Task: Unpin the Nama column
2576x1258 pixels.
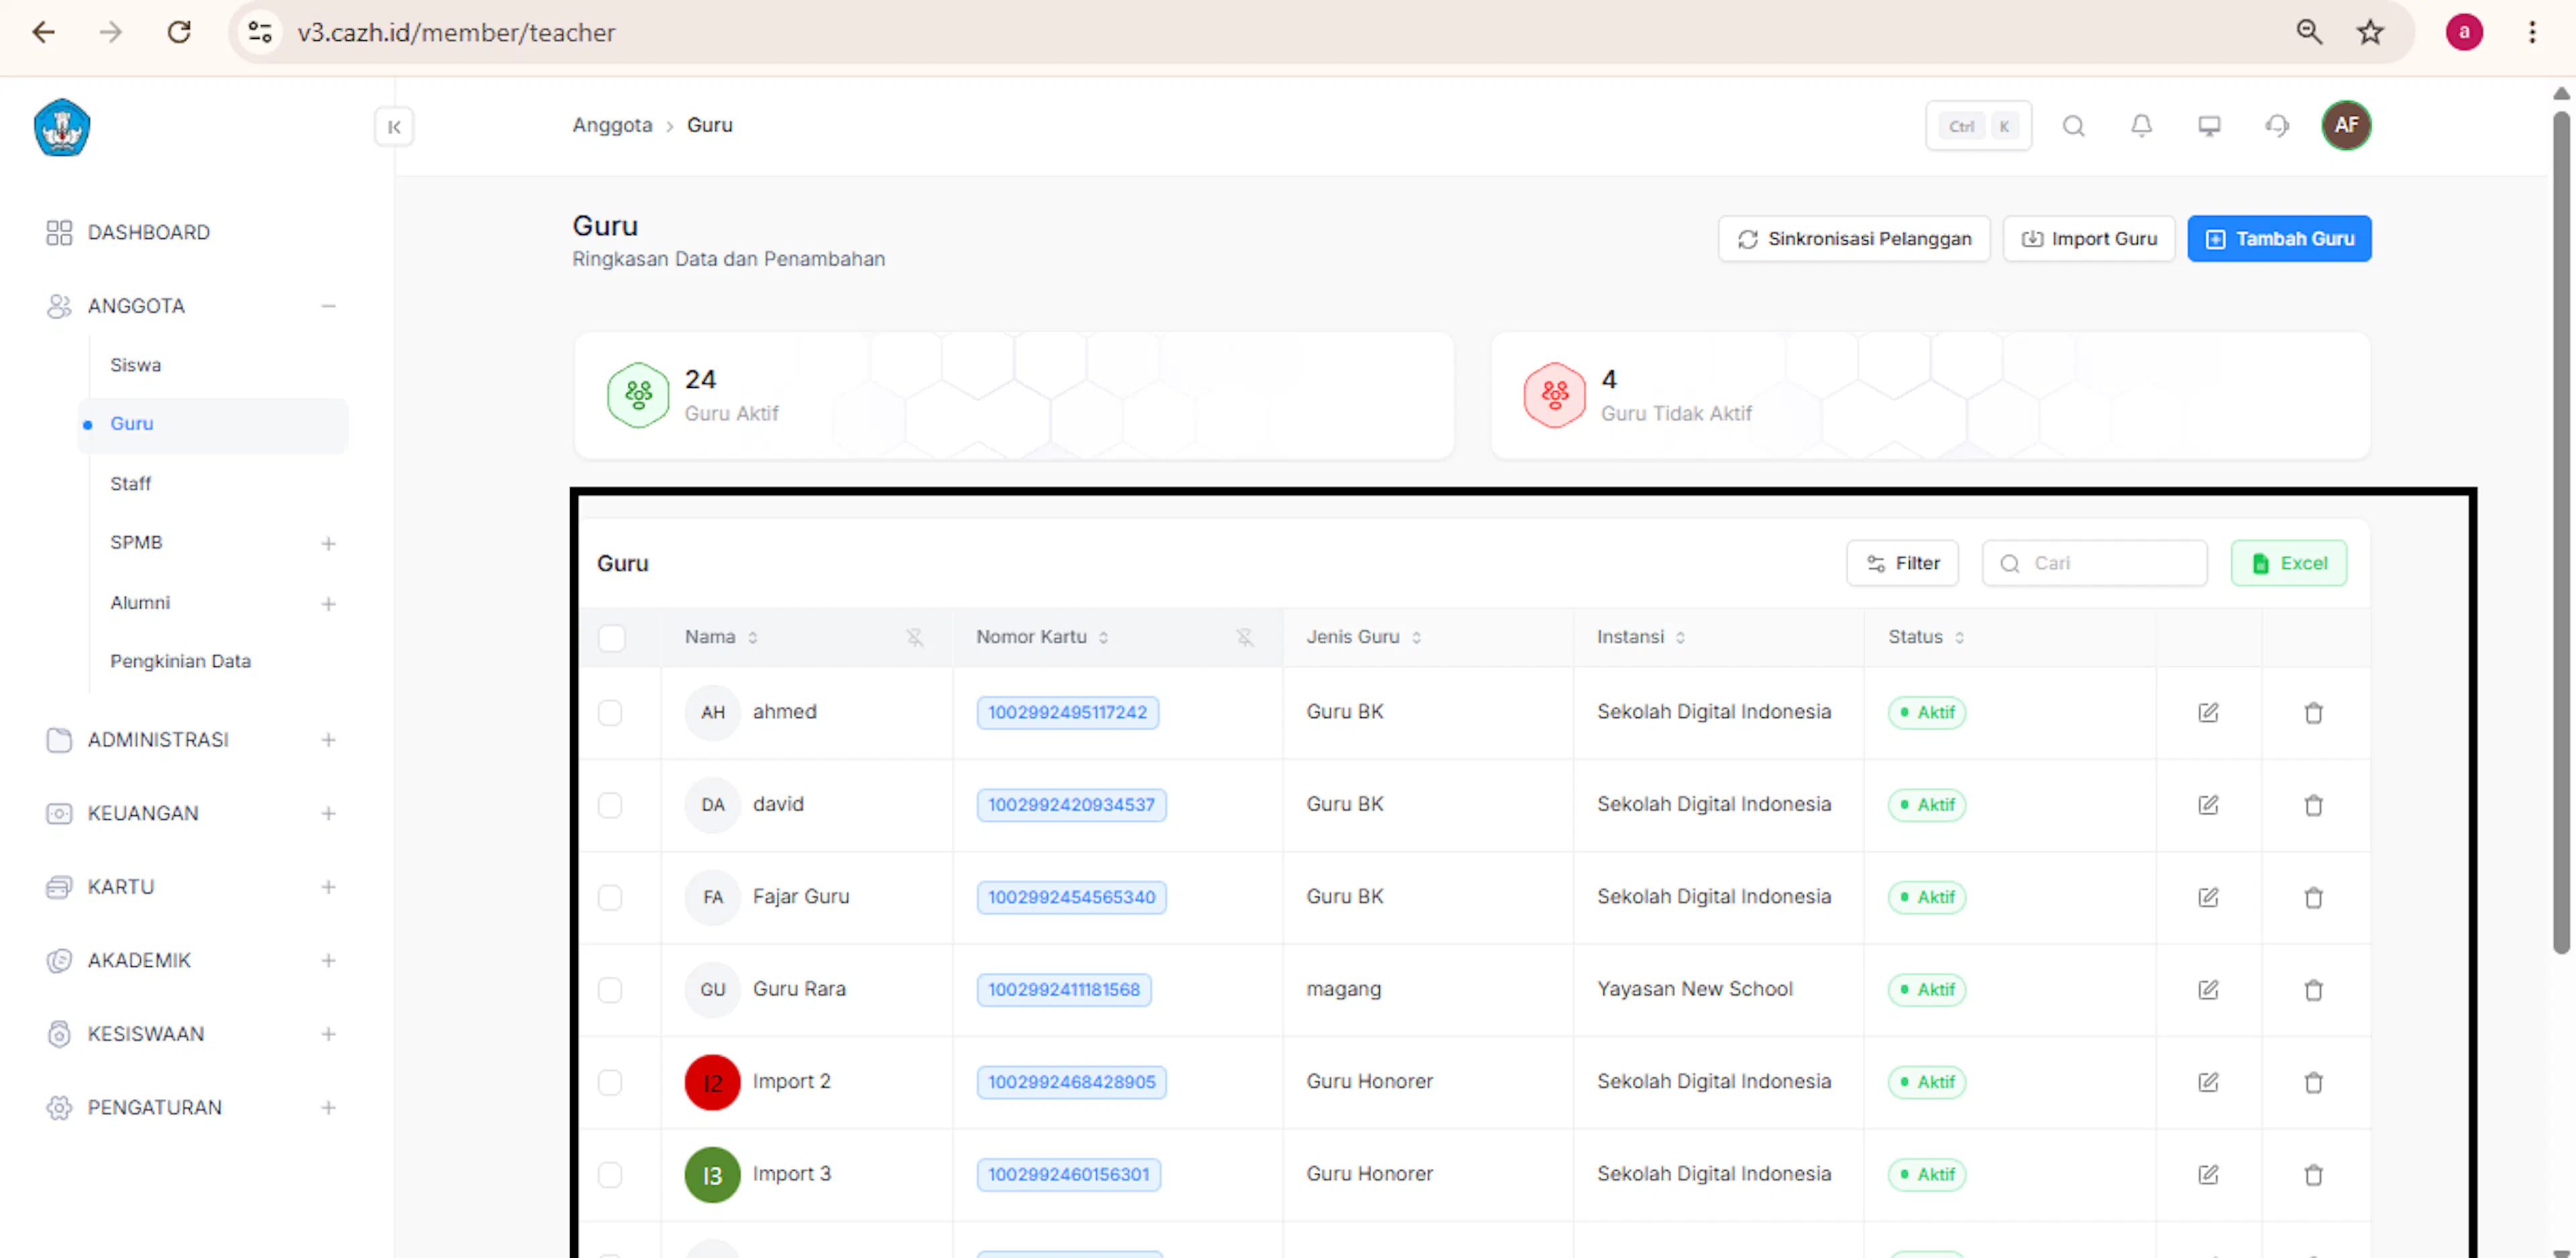Action: (914, 637)
